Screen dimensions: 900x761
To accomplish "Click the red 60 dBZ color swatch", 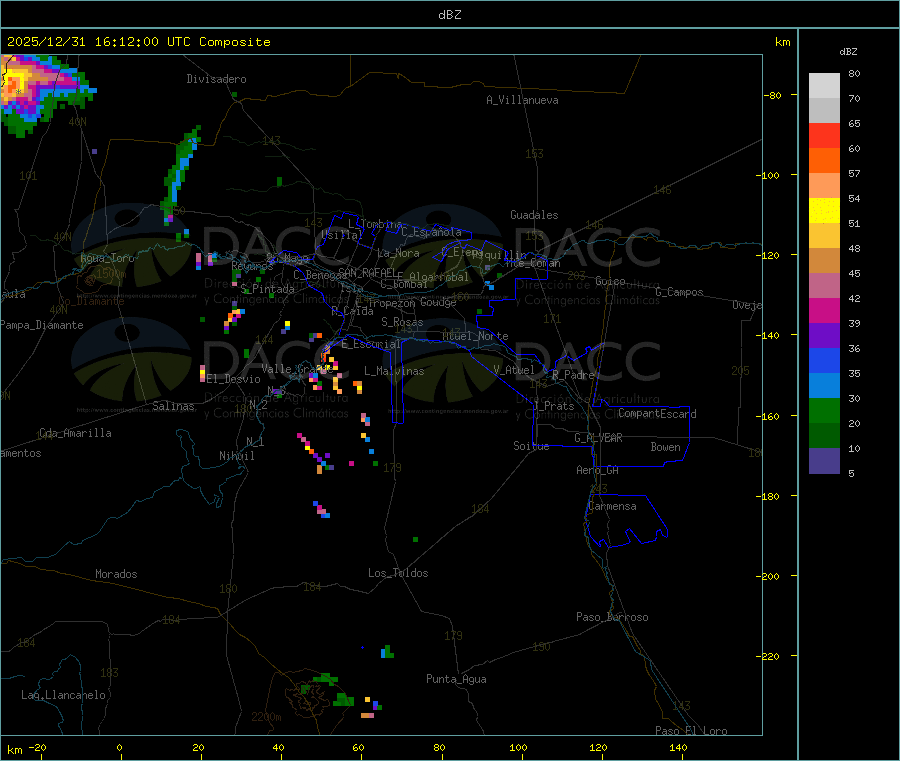I will [824, 135].
